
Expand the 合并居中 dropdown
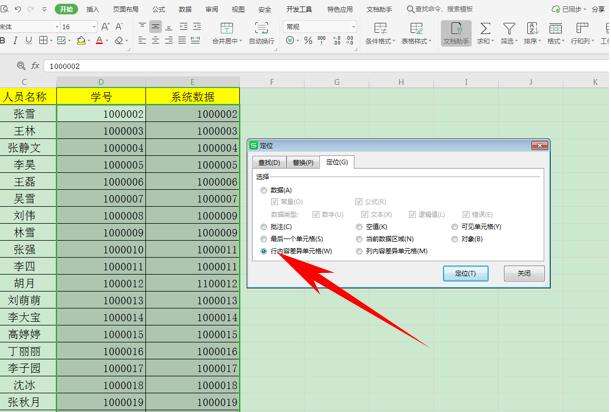pos(241,41)
